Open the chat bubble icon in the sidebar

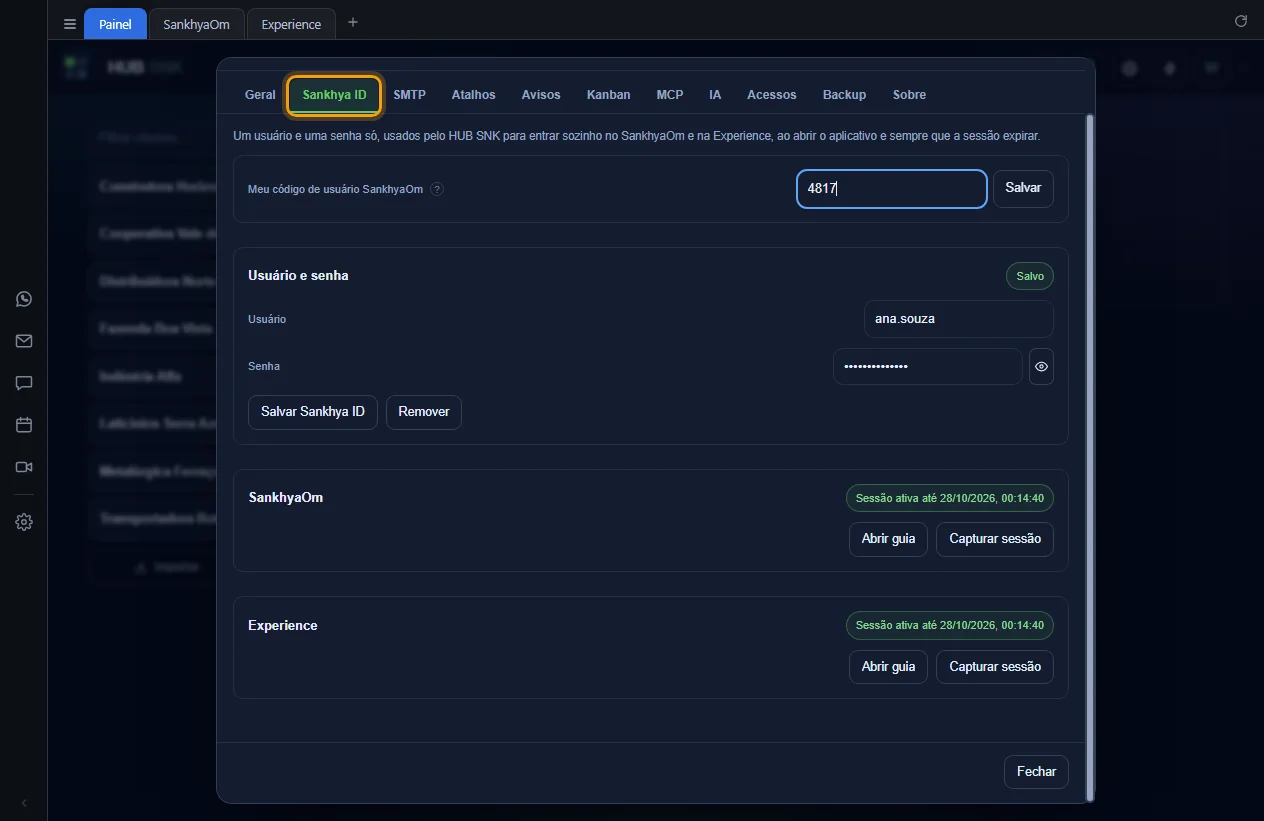(24, 383)
